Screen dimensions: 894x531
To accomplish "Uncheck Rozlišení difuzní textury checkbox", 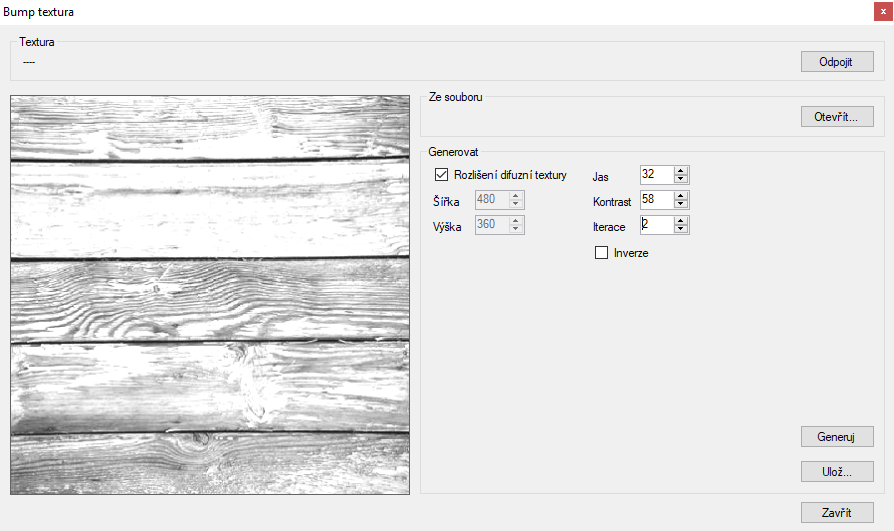I will [x=442, y=175].
